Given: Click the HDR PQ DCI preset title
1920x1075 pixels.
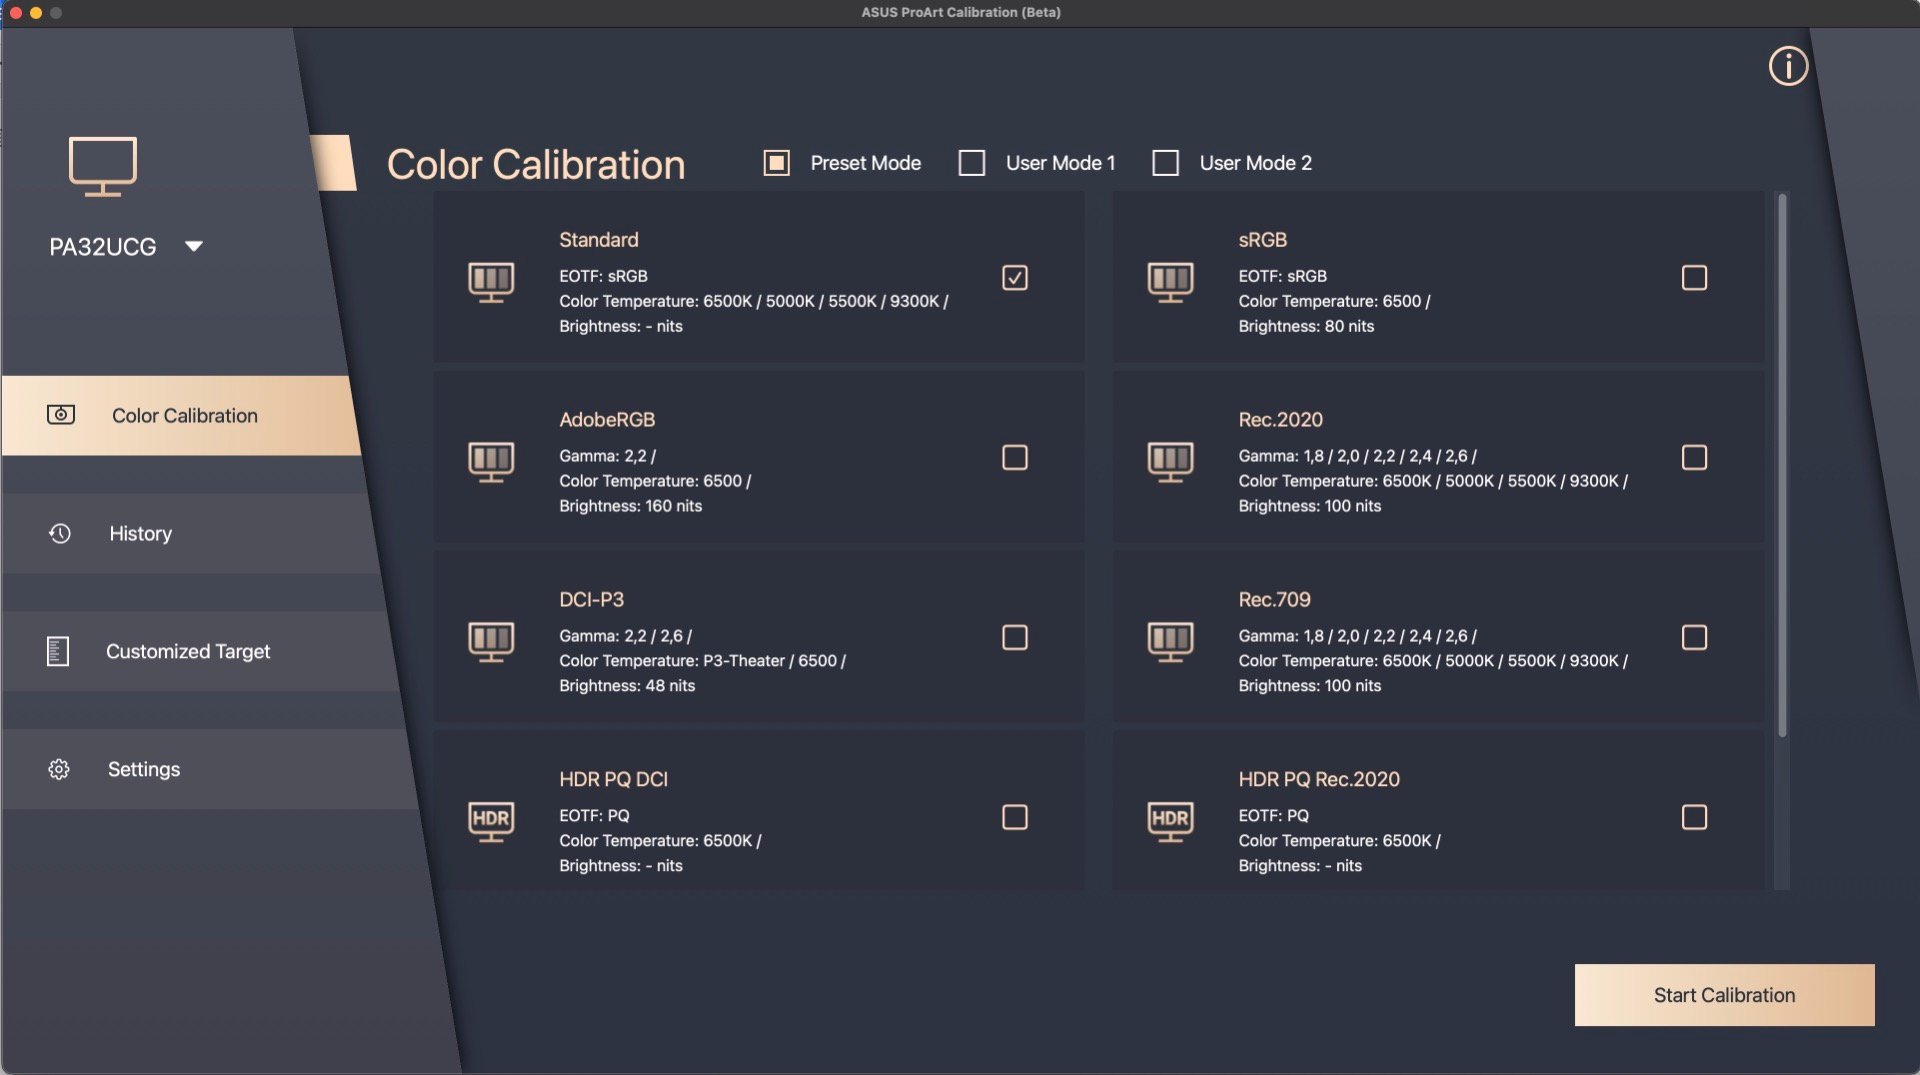Looking at the screenshot, I should (613, 780).
